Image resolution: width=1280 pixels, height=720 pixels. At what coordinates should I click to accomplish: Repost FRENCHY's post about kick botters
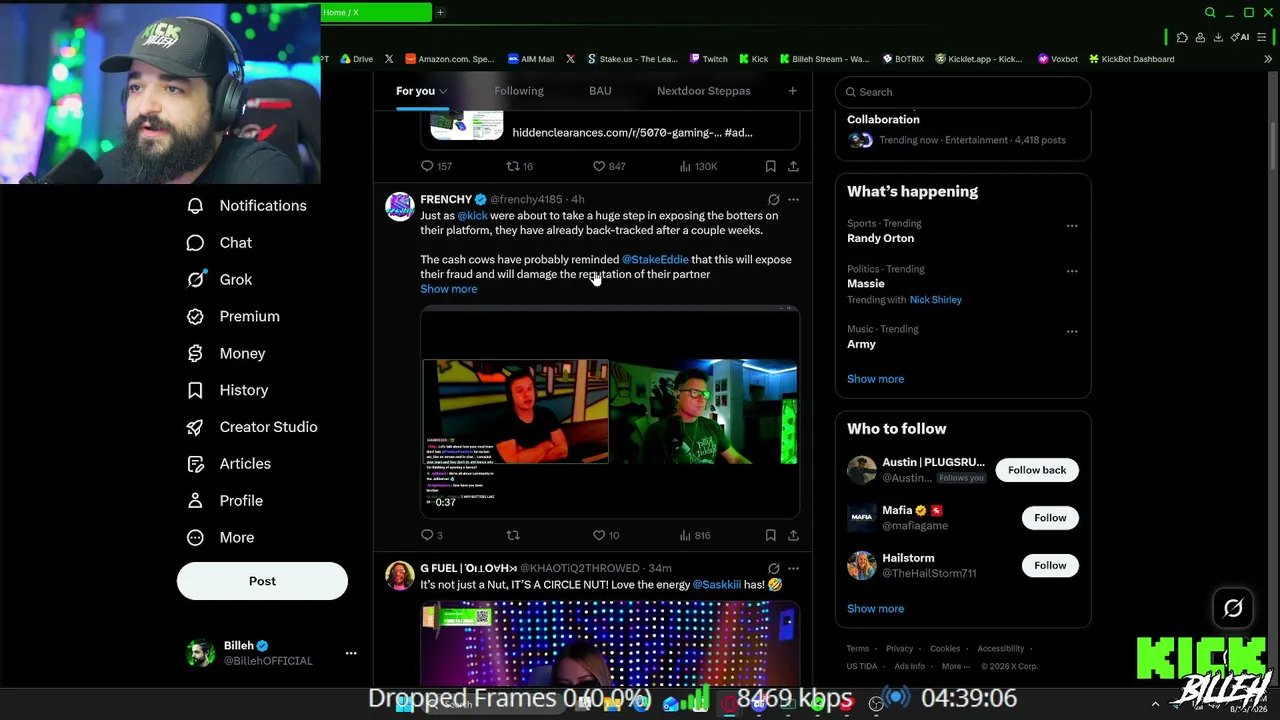pos(513,535)
